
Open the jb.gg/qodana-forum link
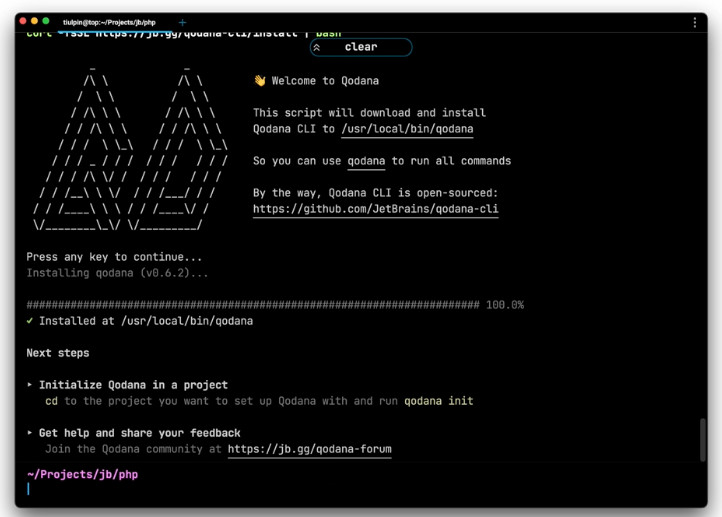(x=309, y=449)
